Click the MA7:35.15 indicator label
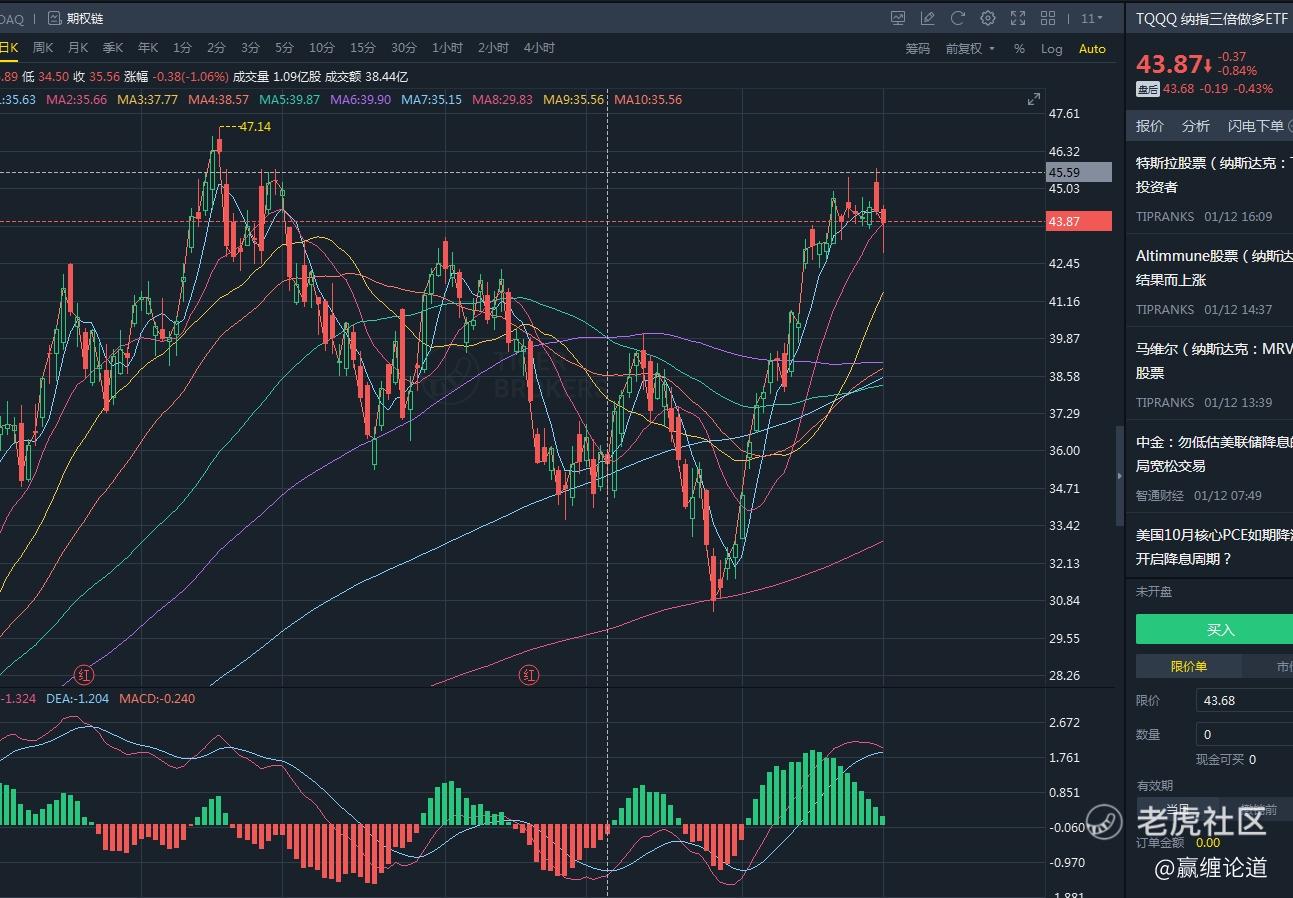 [x=431, y=99]
